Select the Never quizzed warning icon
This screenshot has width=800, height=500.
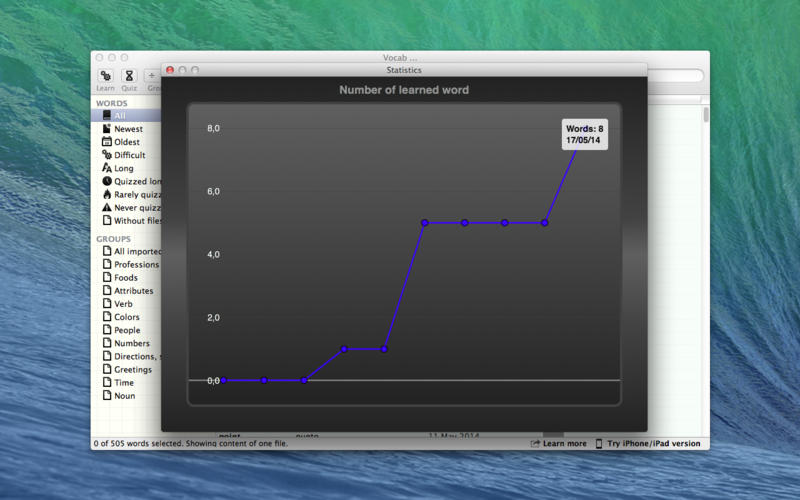point(107,207)
